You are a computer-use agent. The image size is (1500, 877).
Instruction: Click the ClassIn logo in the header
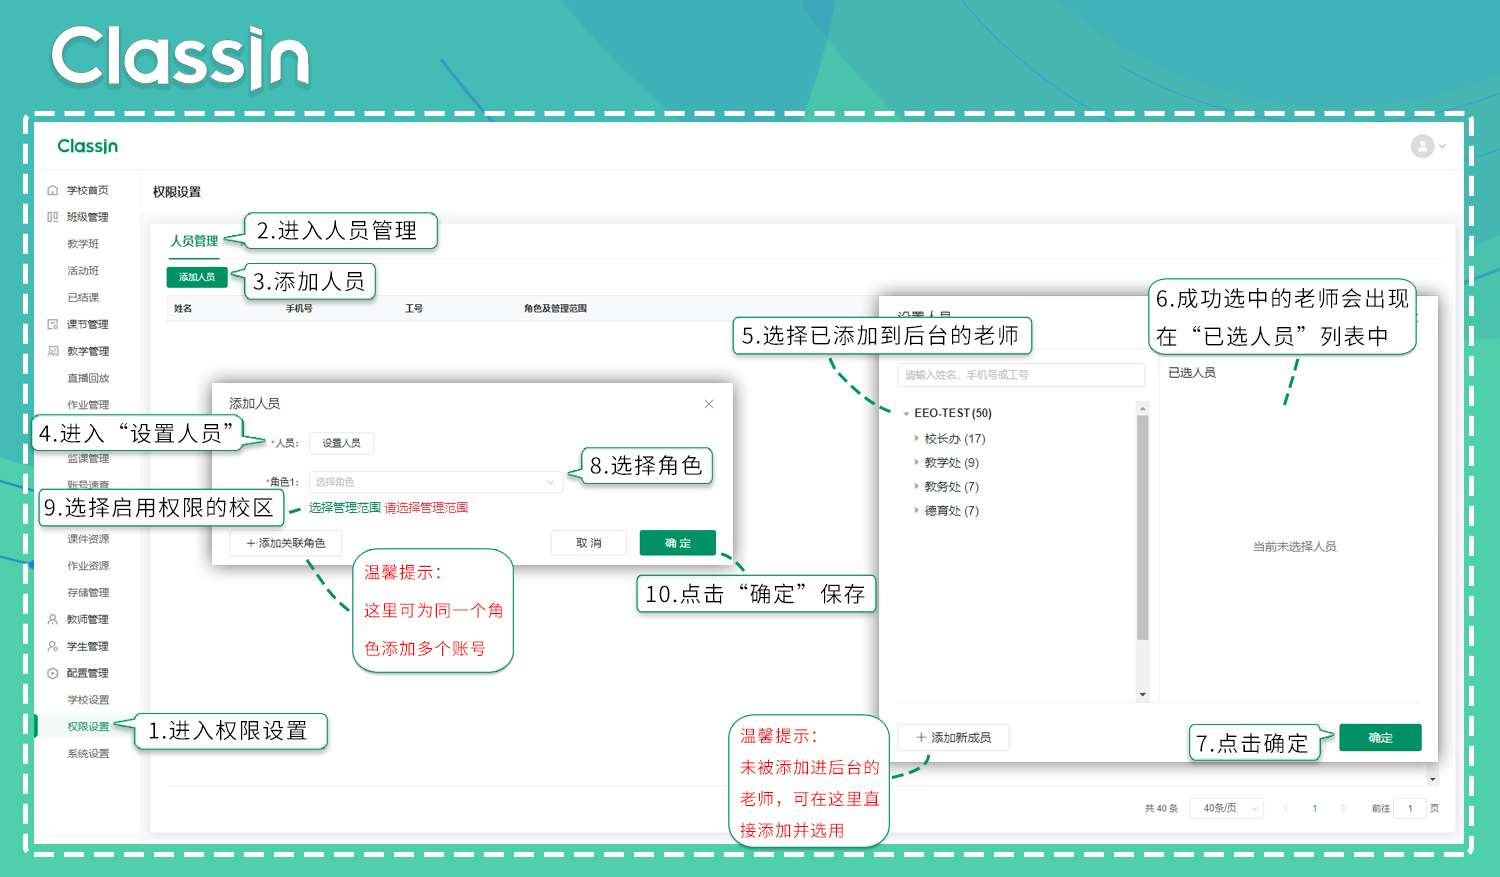coord(87,146)
